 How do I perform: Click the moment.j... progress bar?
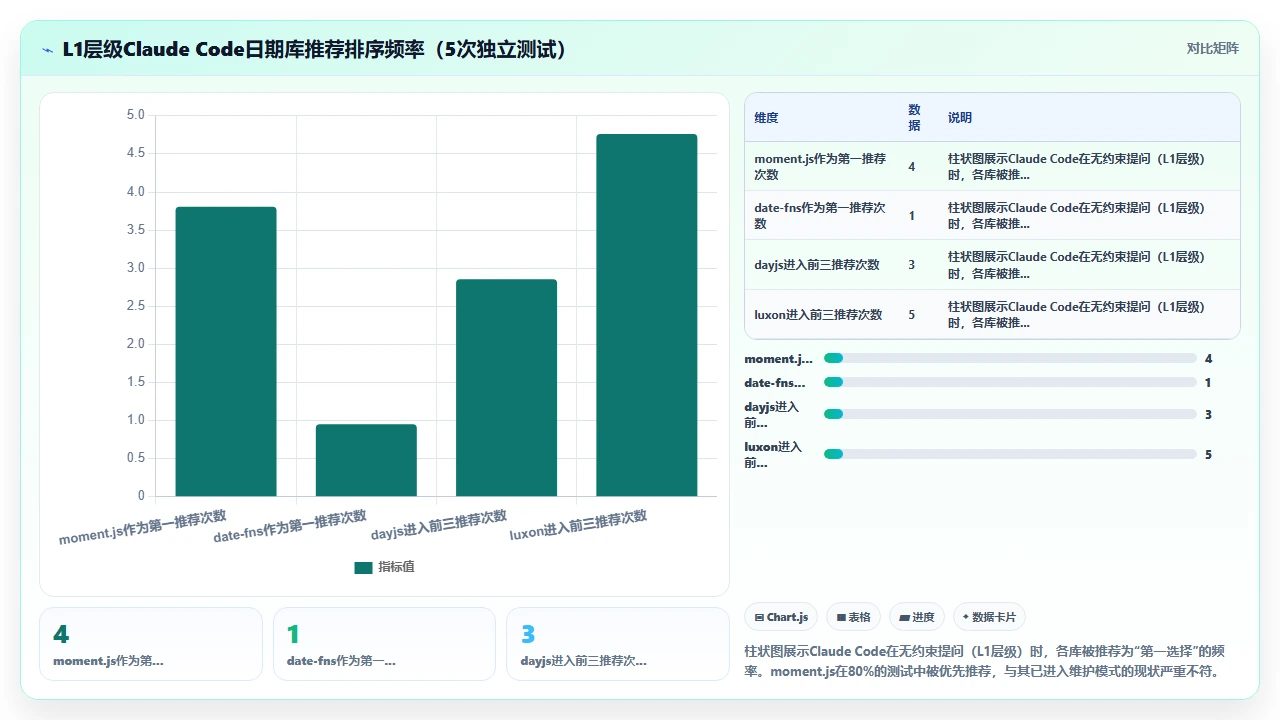pos(1010,358)
